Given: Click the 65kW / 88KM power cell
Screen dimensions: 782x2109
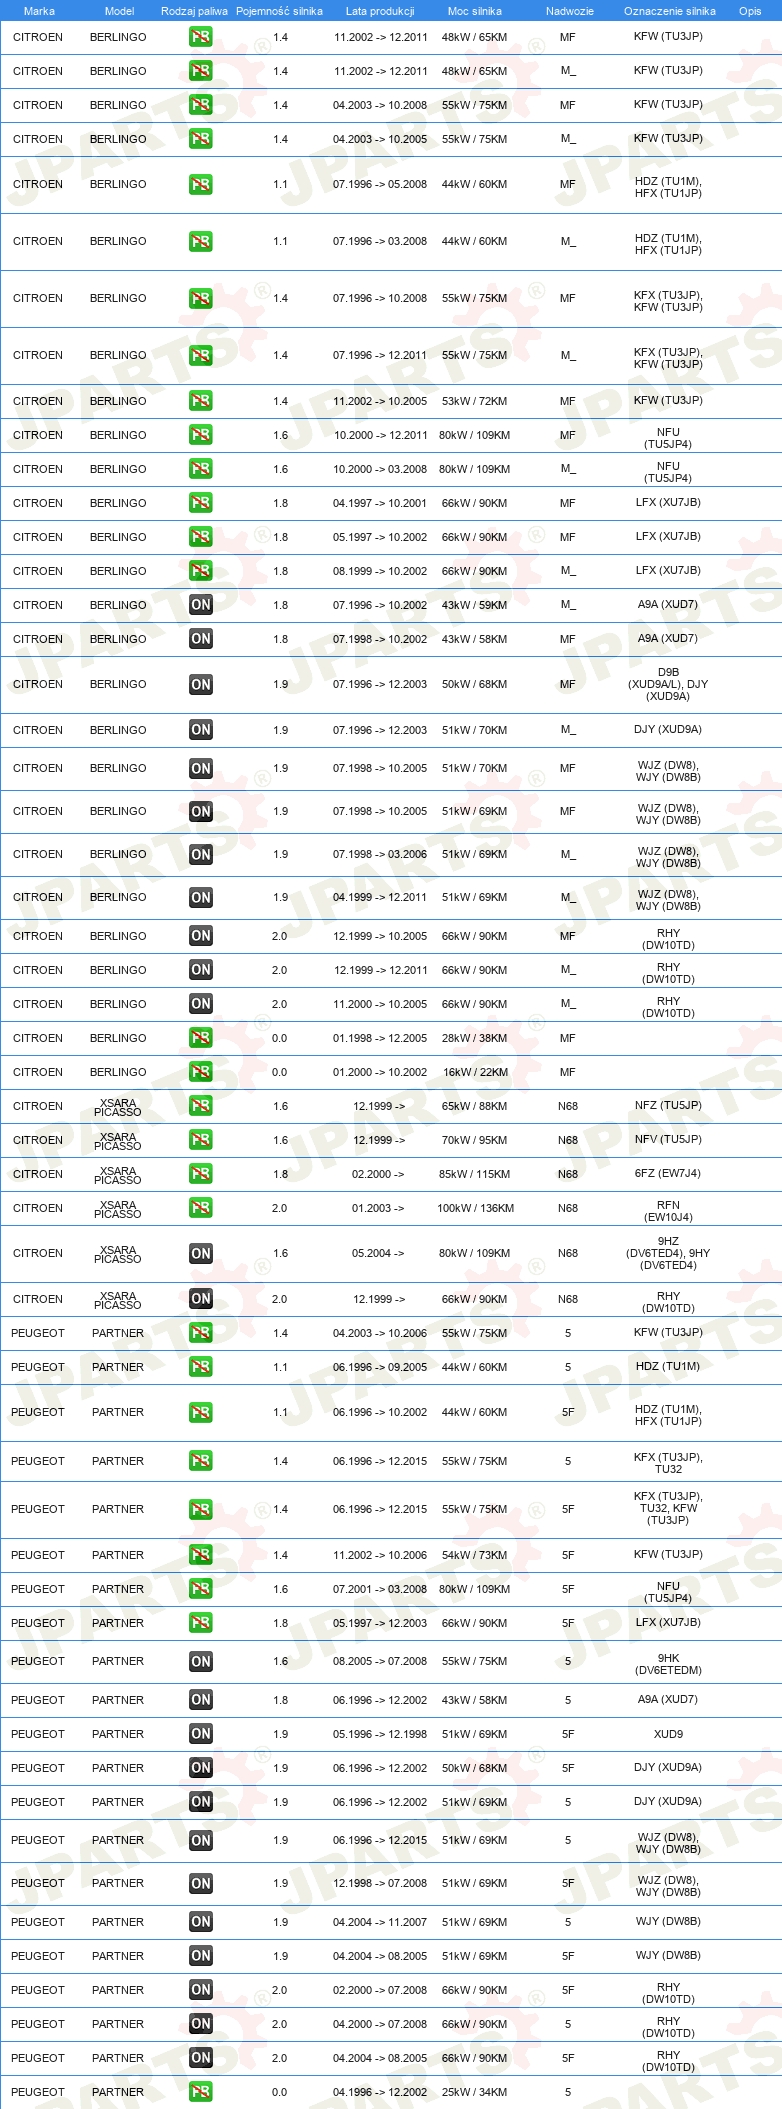Looking at the screenshot, I should click(x=475, y=1106).
